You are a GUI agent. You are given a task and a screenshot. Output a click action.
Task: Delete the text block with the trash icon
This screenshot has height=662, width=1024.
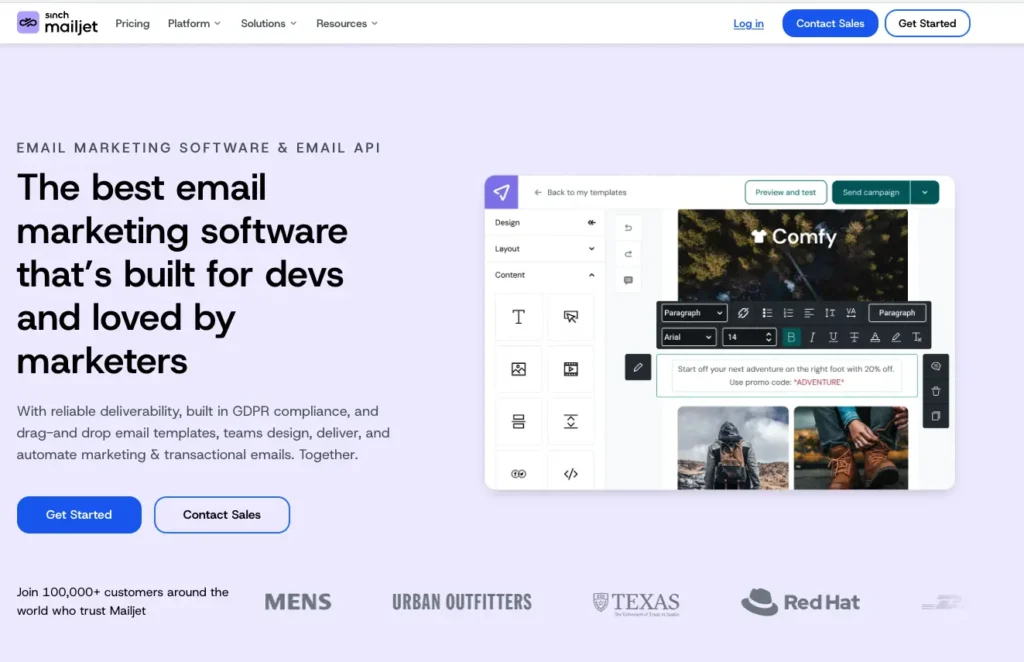pyautogui.click(x=935, y=391)
